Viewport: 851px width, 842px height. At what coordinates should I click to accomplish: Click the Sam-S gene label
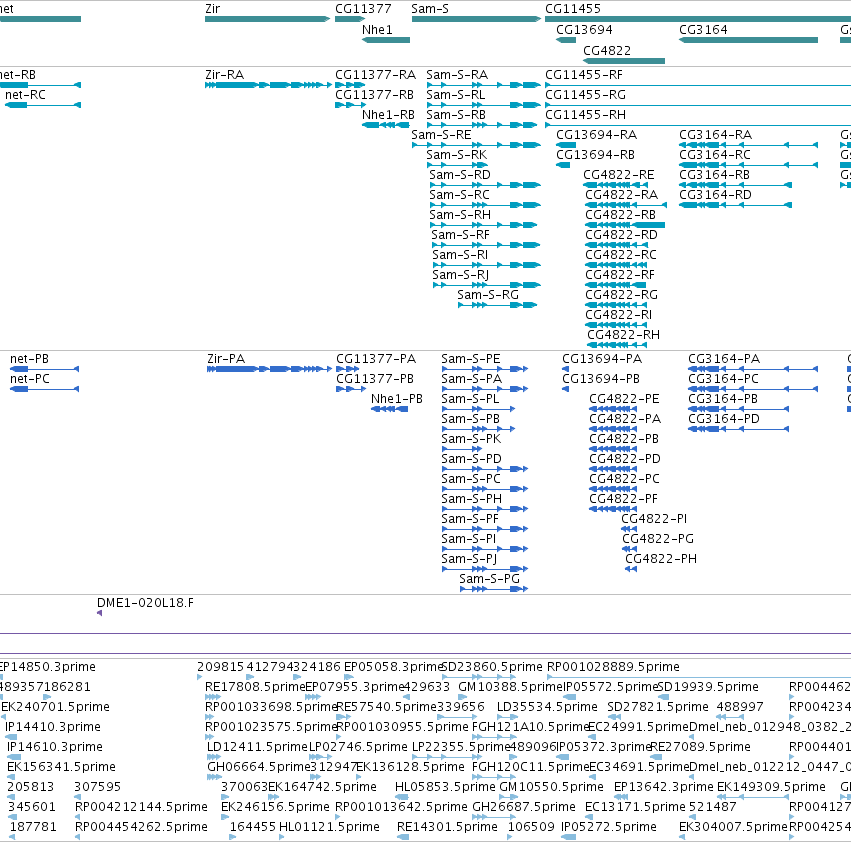click(x=430, y=9)
